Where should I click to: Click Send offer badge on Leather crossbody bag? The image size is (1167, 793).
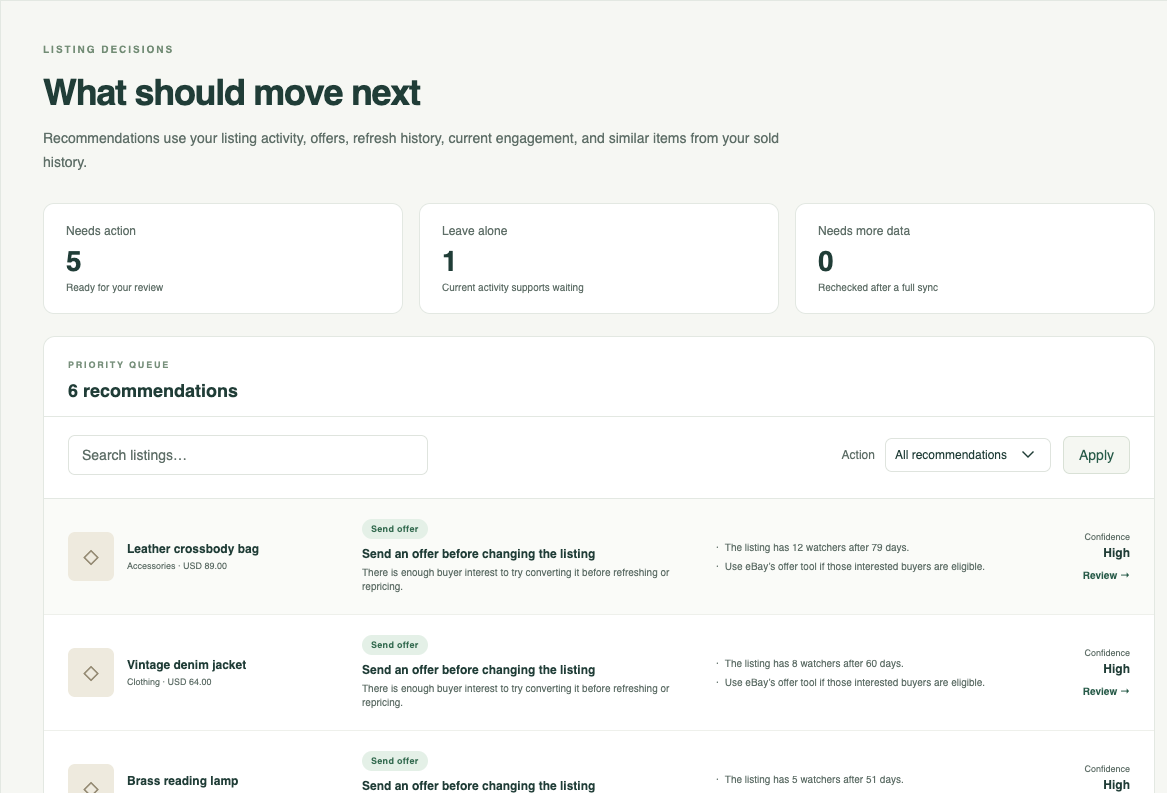pos(394,529)
